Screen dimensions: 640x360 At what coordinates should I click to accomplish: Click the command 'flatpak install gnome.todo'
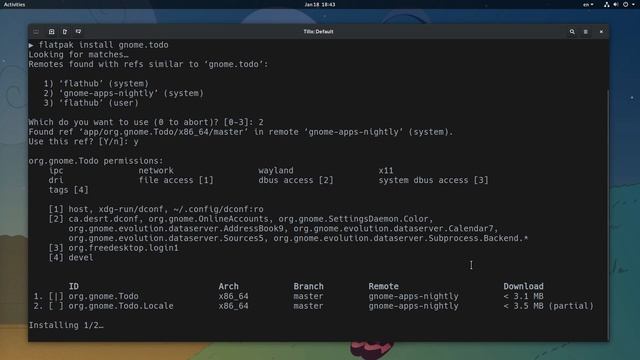[103, 45]
